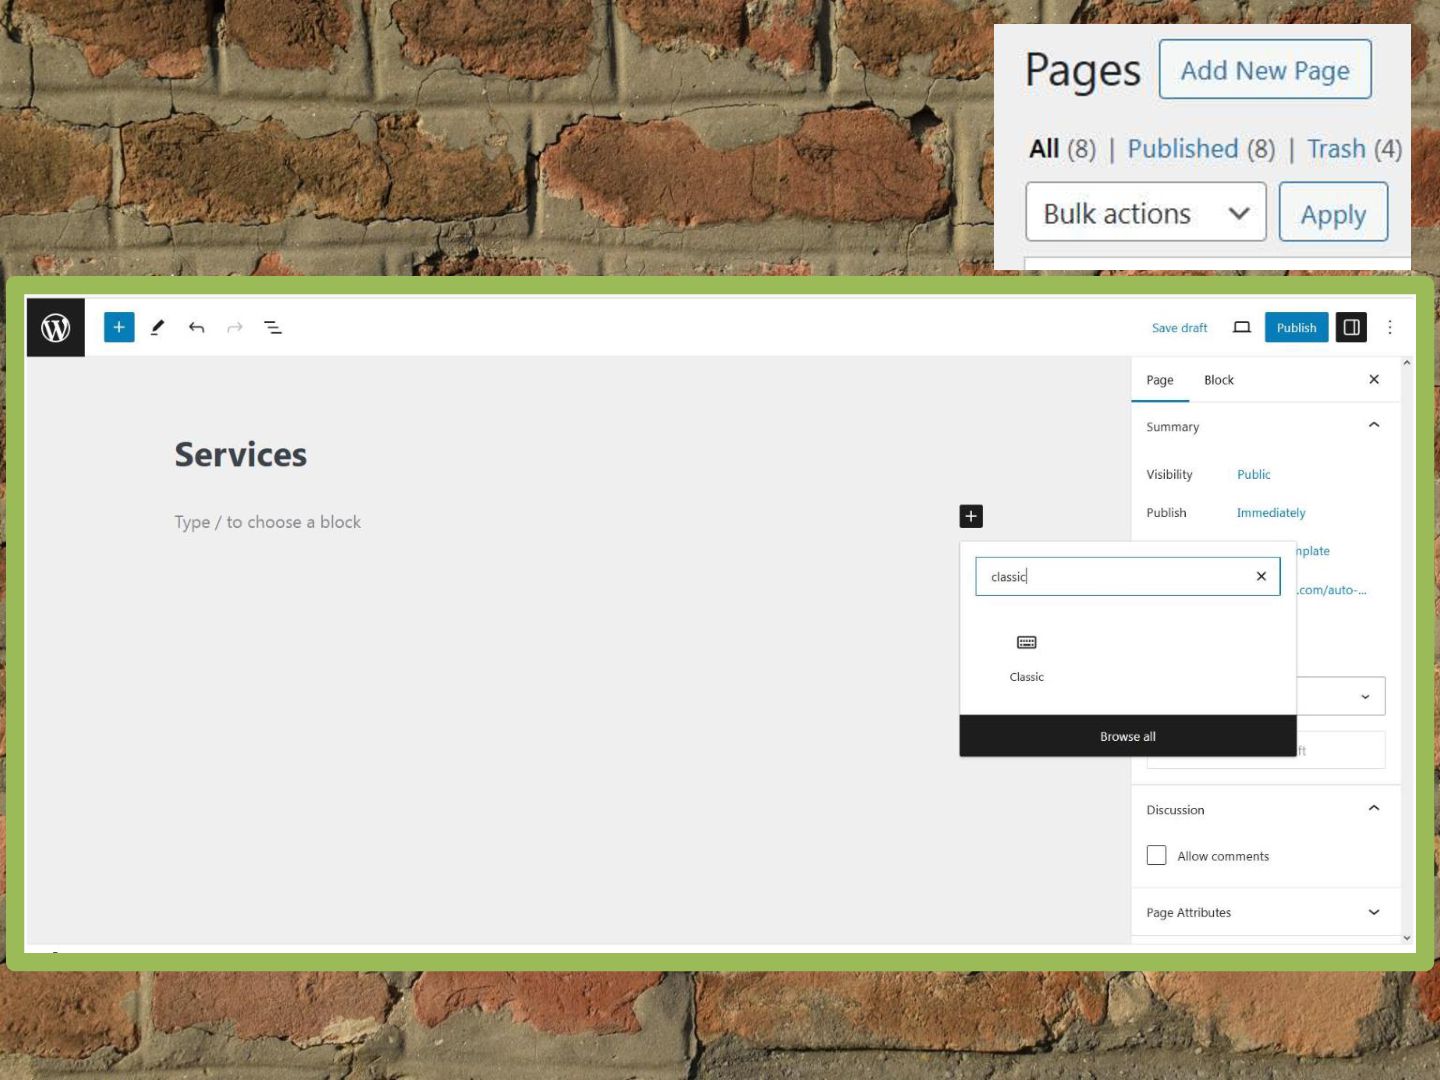The height and width of the screenshot is (1080, 1440).
Task: Collapse the Summary panel
Action: pyautogui.click(x=1374, y=425)
